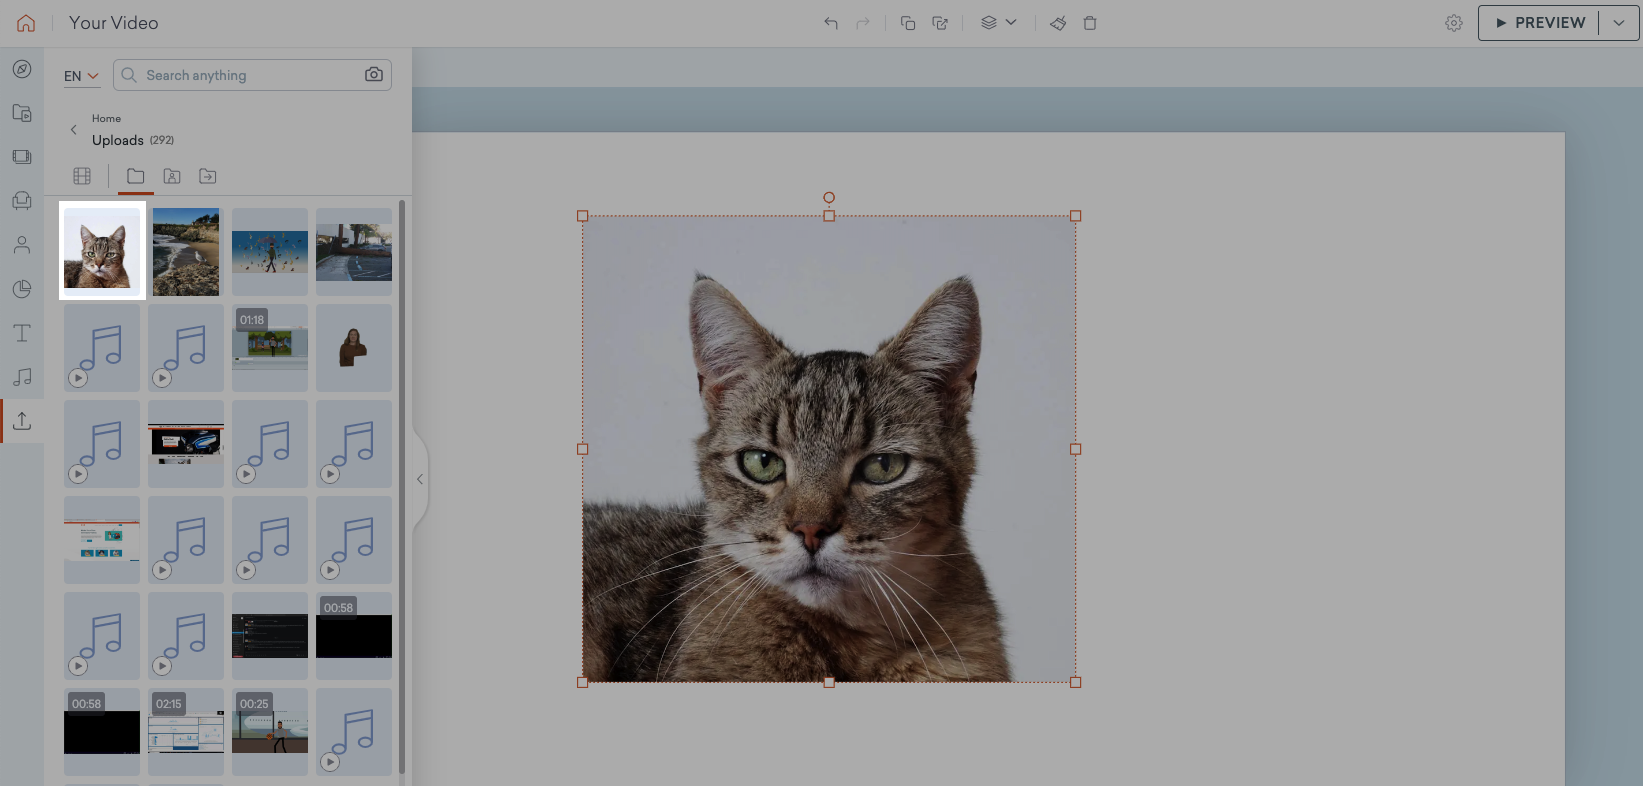This screenshot has width=1643, height=786.
Task: Delete the selected element with trash icon
Action: 1090,23
